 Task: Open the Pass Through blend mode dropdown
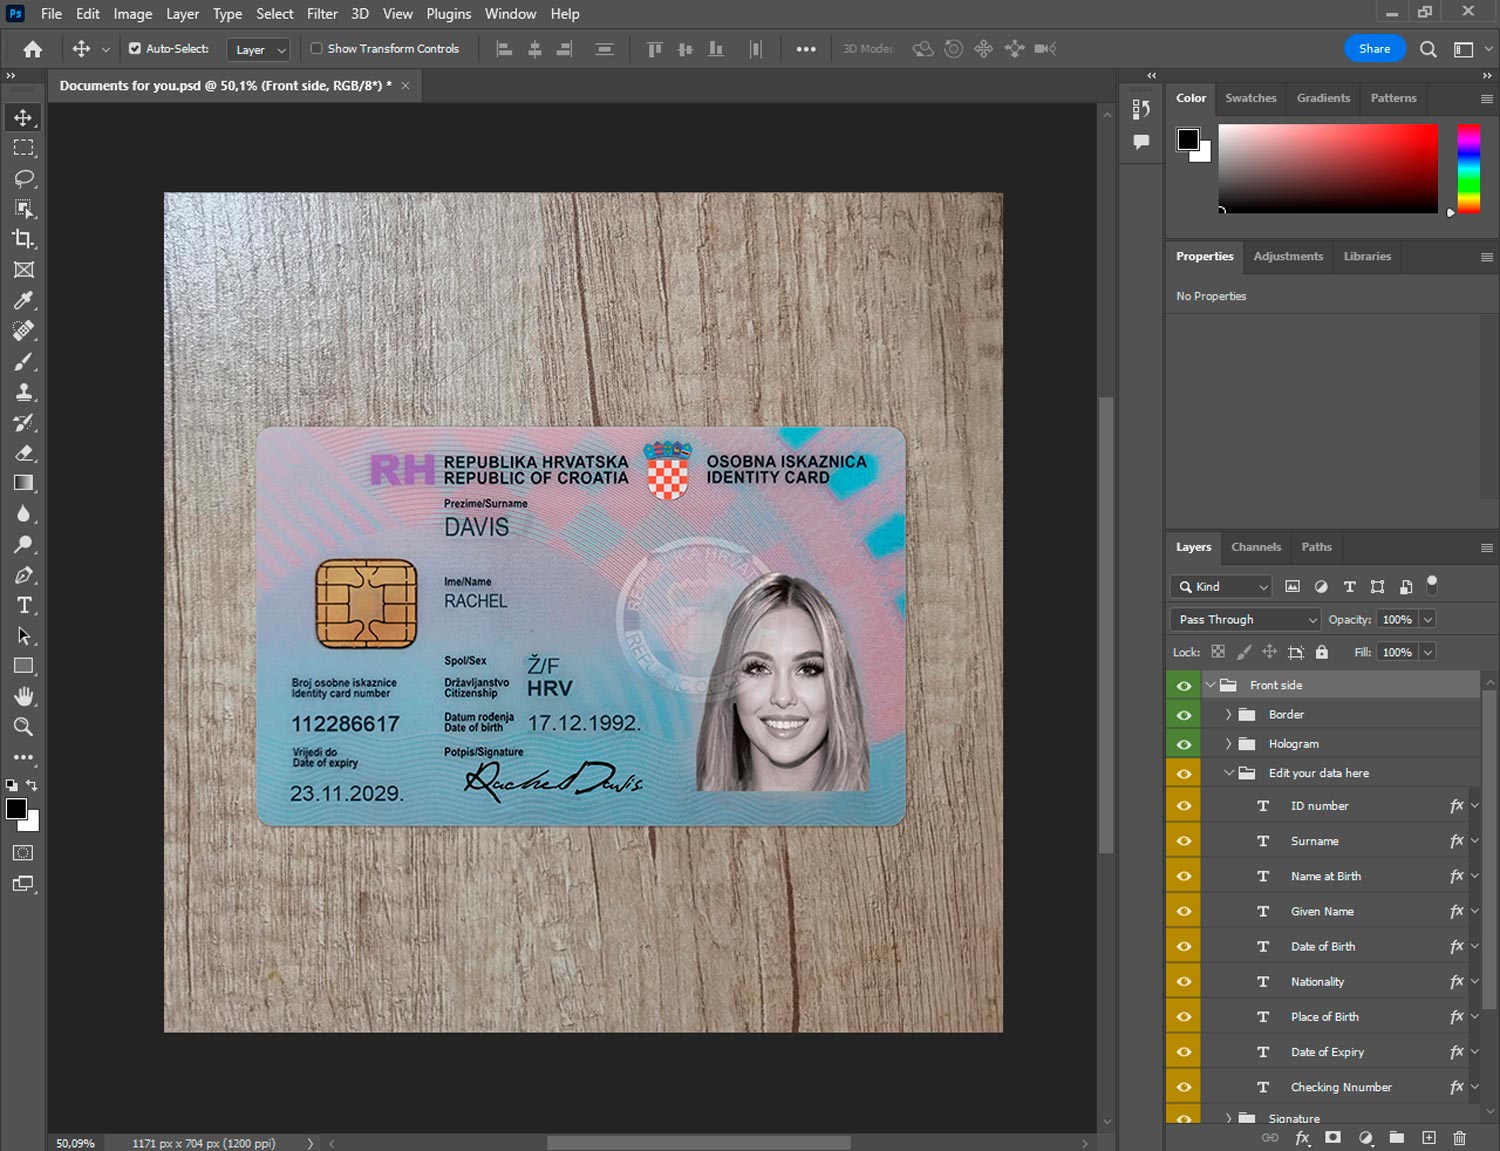pos(1245,620)
